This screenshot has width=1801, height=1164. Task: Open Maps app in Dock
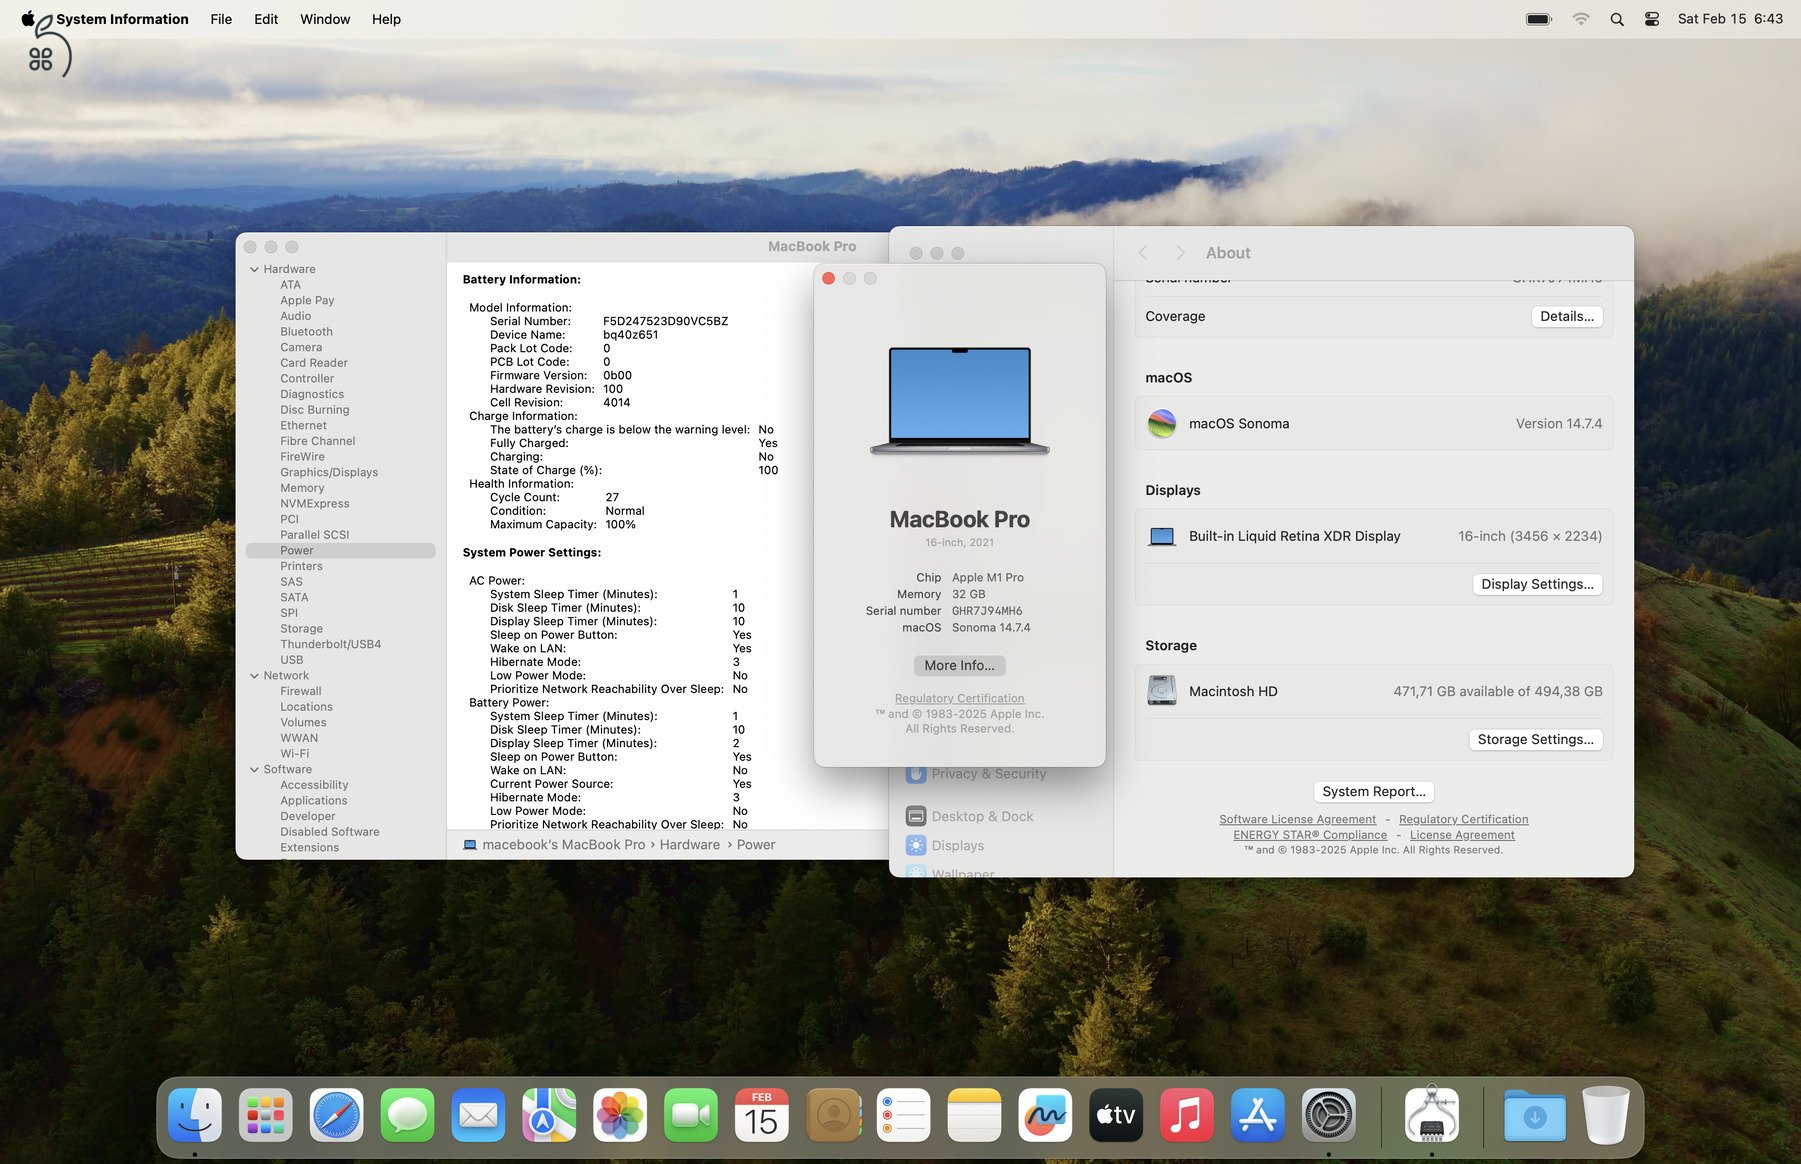[x=549, y=1115]
